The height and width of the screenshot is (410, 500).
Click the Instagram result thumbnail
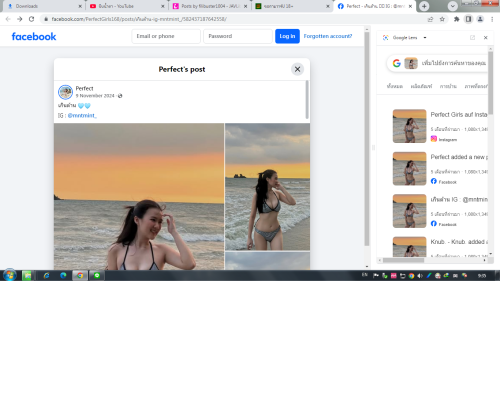pyautogui.click(x=409, y=126)
